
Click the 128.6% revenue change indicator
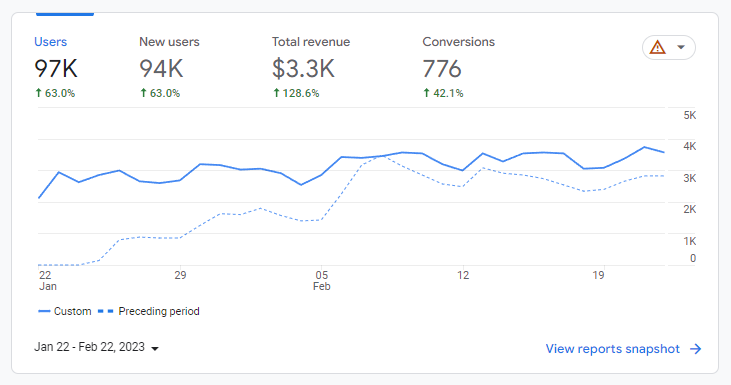(296, 93)
